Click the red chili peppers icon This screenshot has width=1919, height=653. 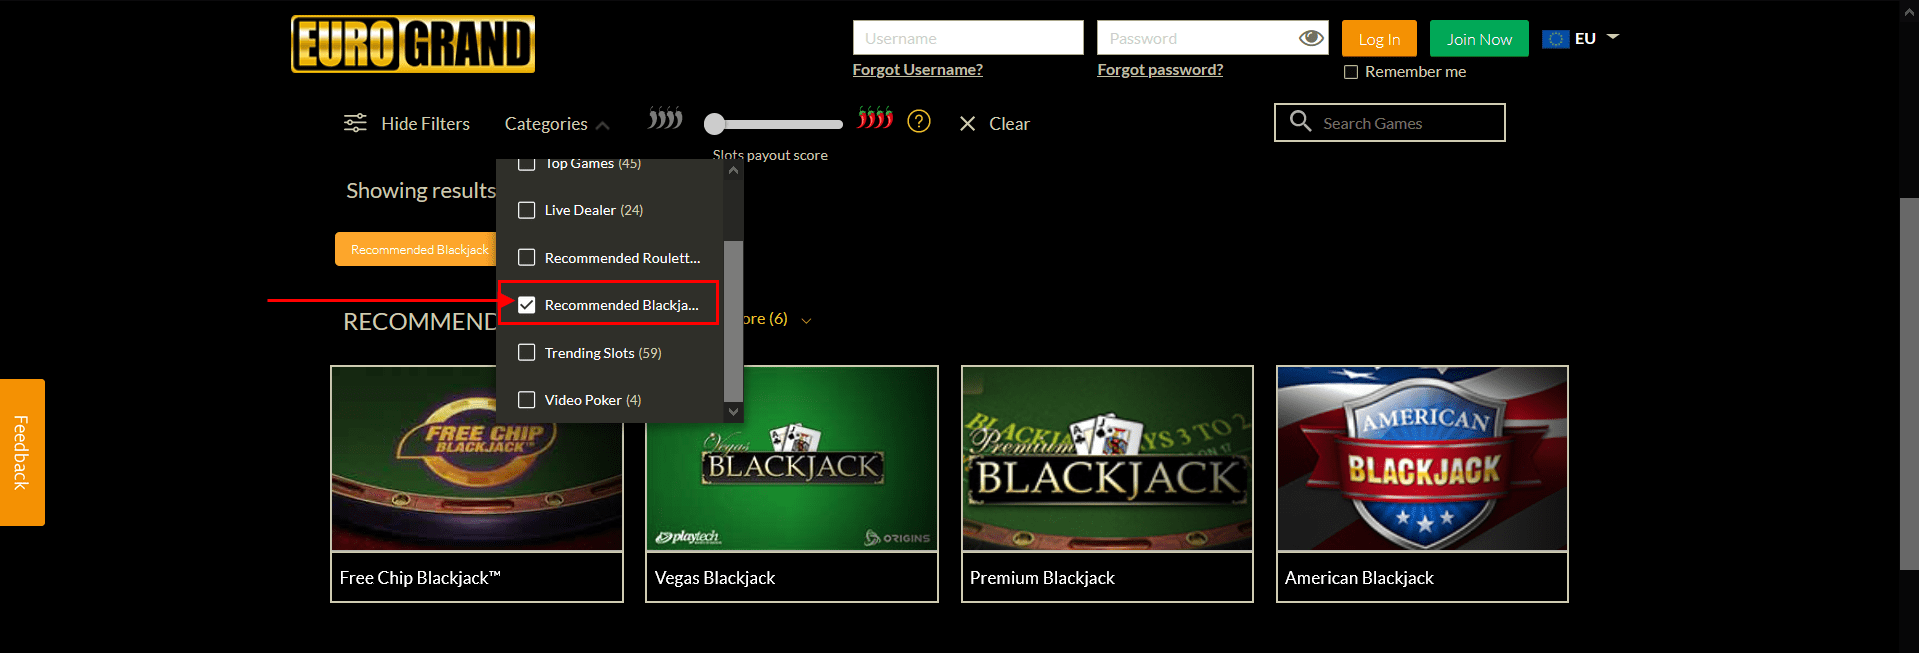click(x=875, y=118)
